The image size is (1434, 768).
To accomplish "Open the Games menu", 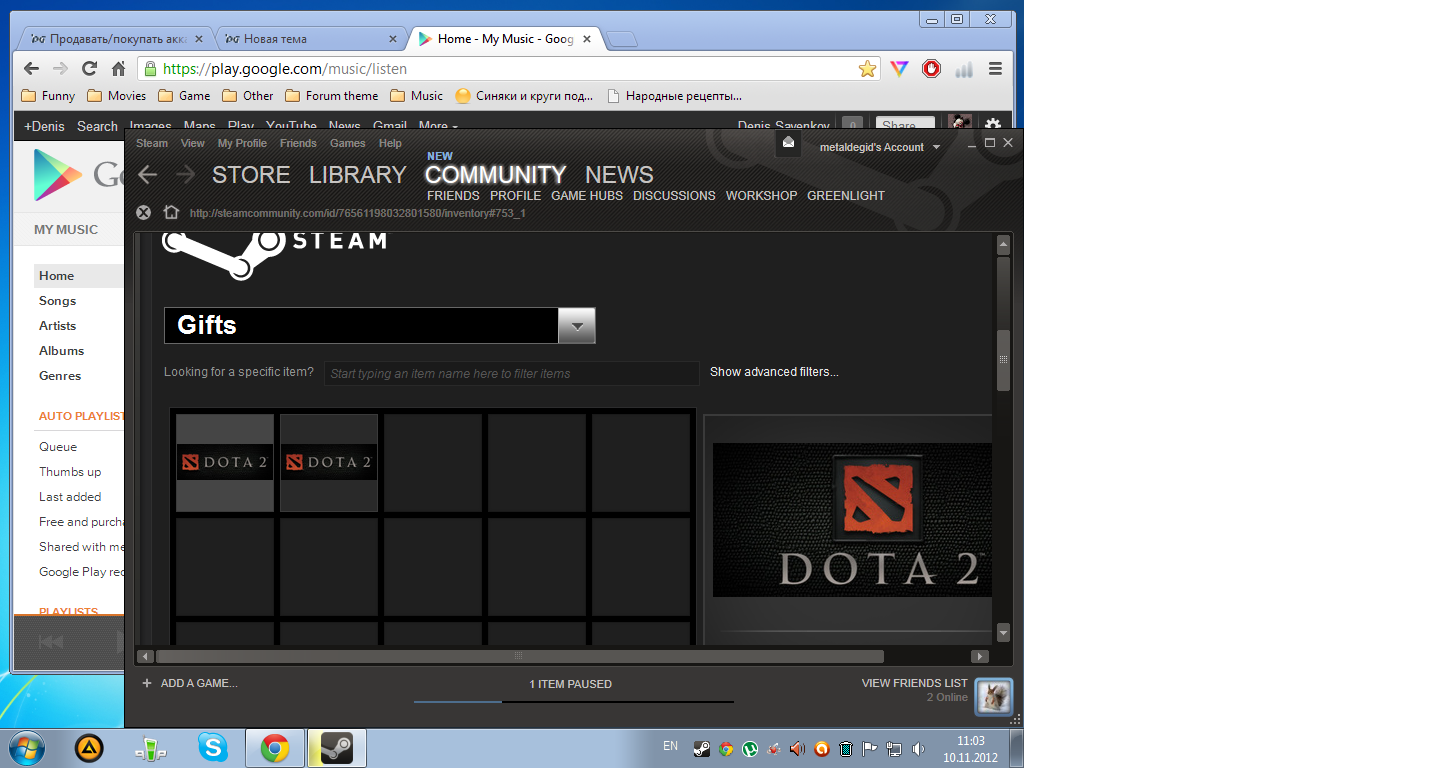I will pos(348,143).
